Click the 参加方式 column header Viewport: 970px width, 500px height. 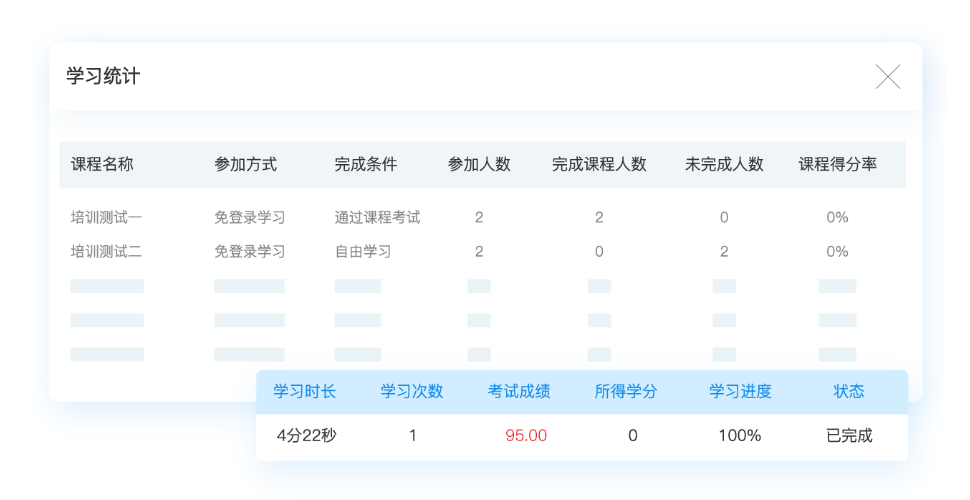(x=245, y=165)
